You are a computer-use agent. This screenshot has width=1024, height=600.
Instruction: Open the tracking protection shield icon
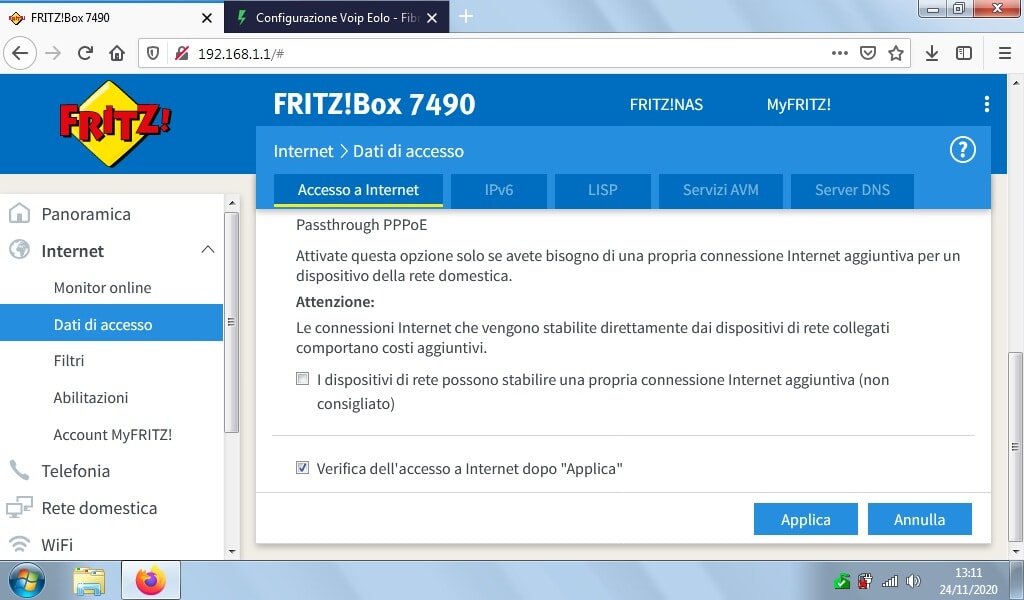coord(153,54)
